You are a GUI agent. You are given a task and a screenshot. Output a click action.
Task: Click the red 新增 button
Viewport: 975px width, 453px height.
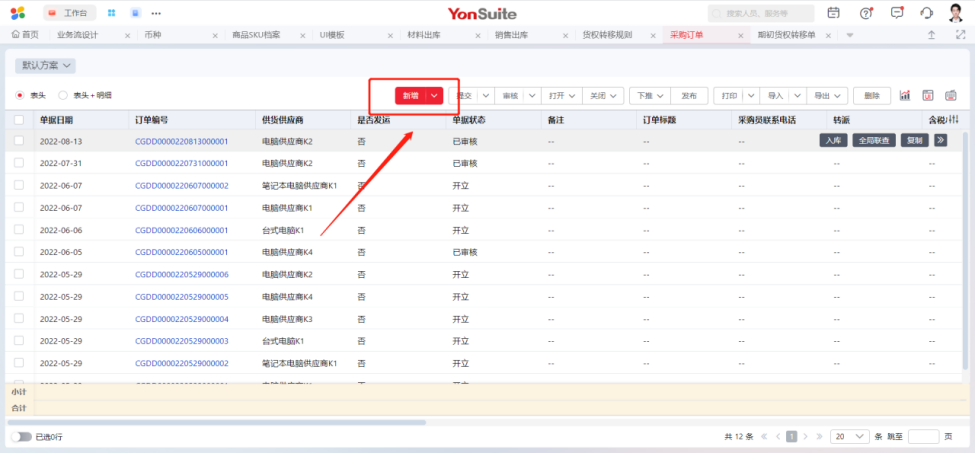pyautogui.click(x=410, y=96)
